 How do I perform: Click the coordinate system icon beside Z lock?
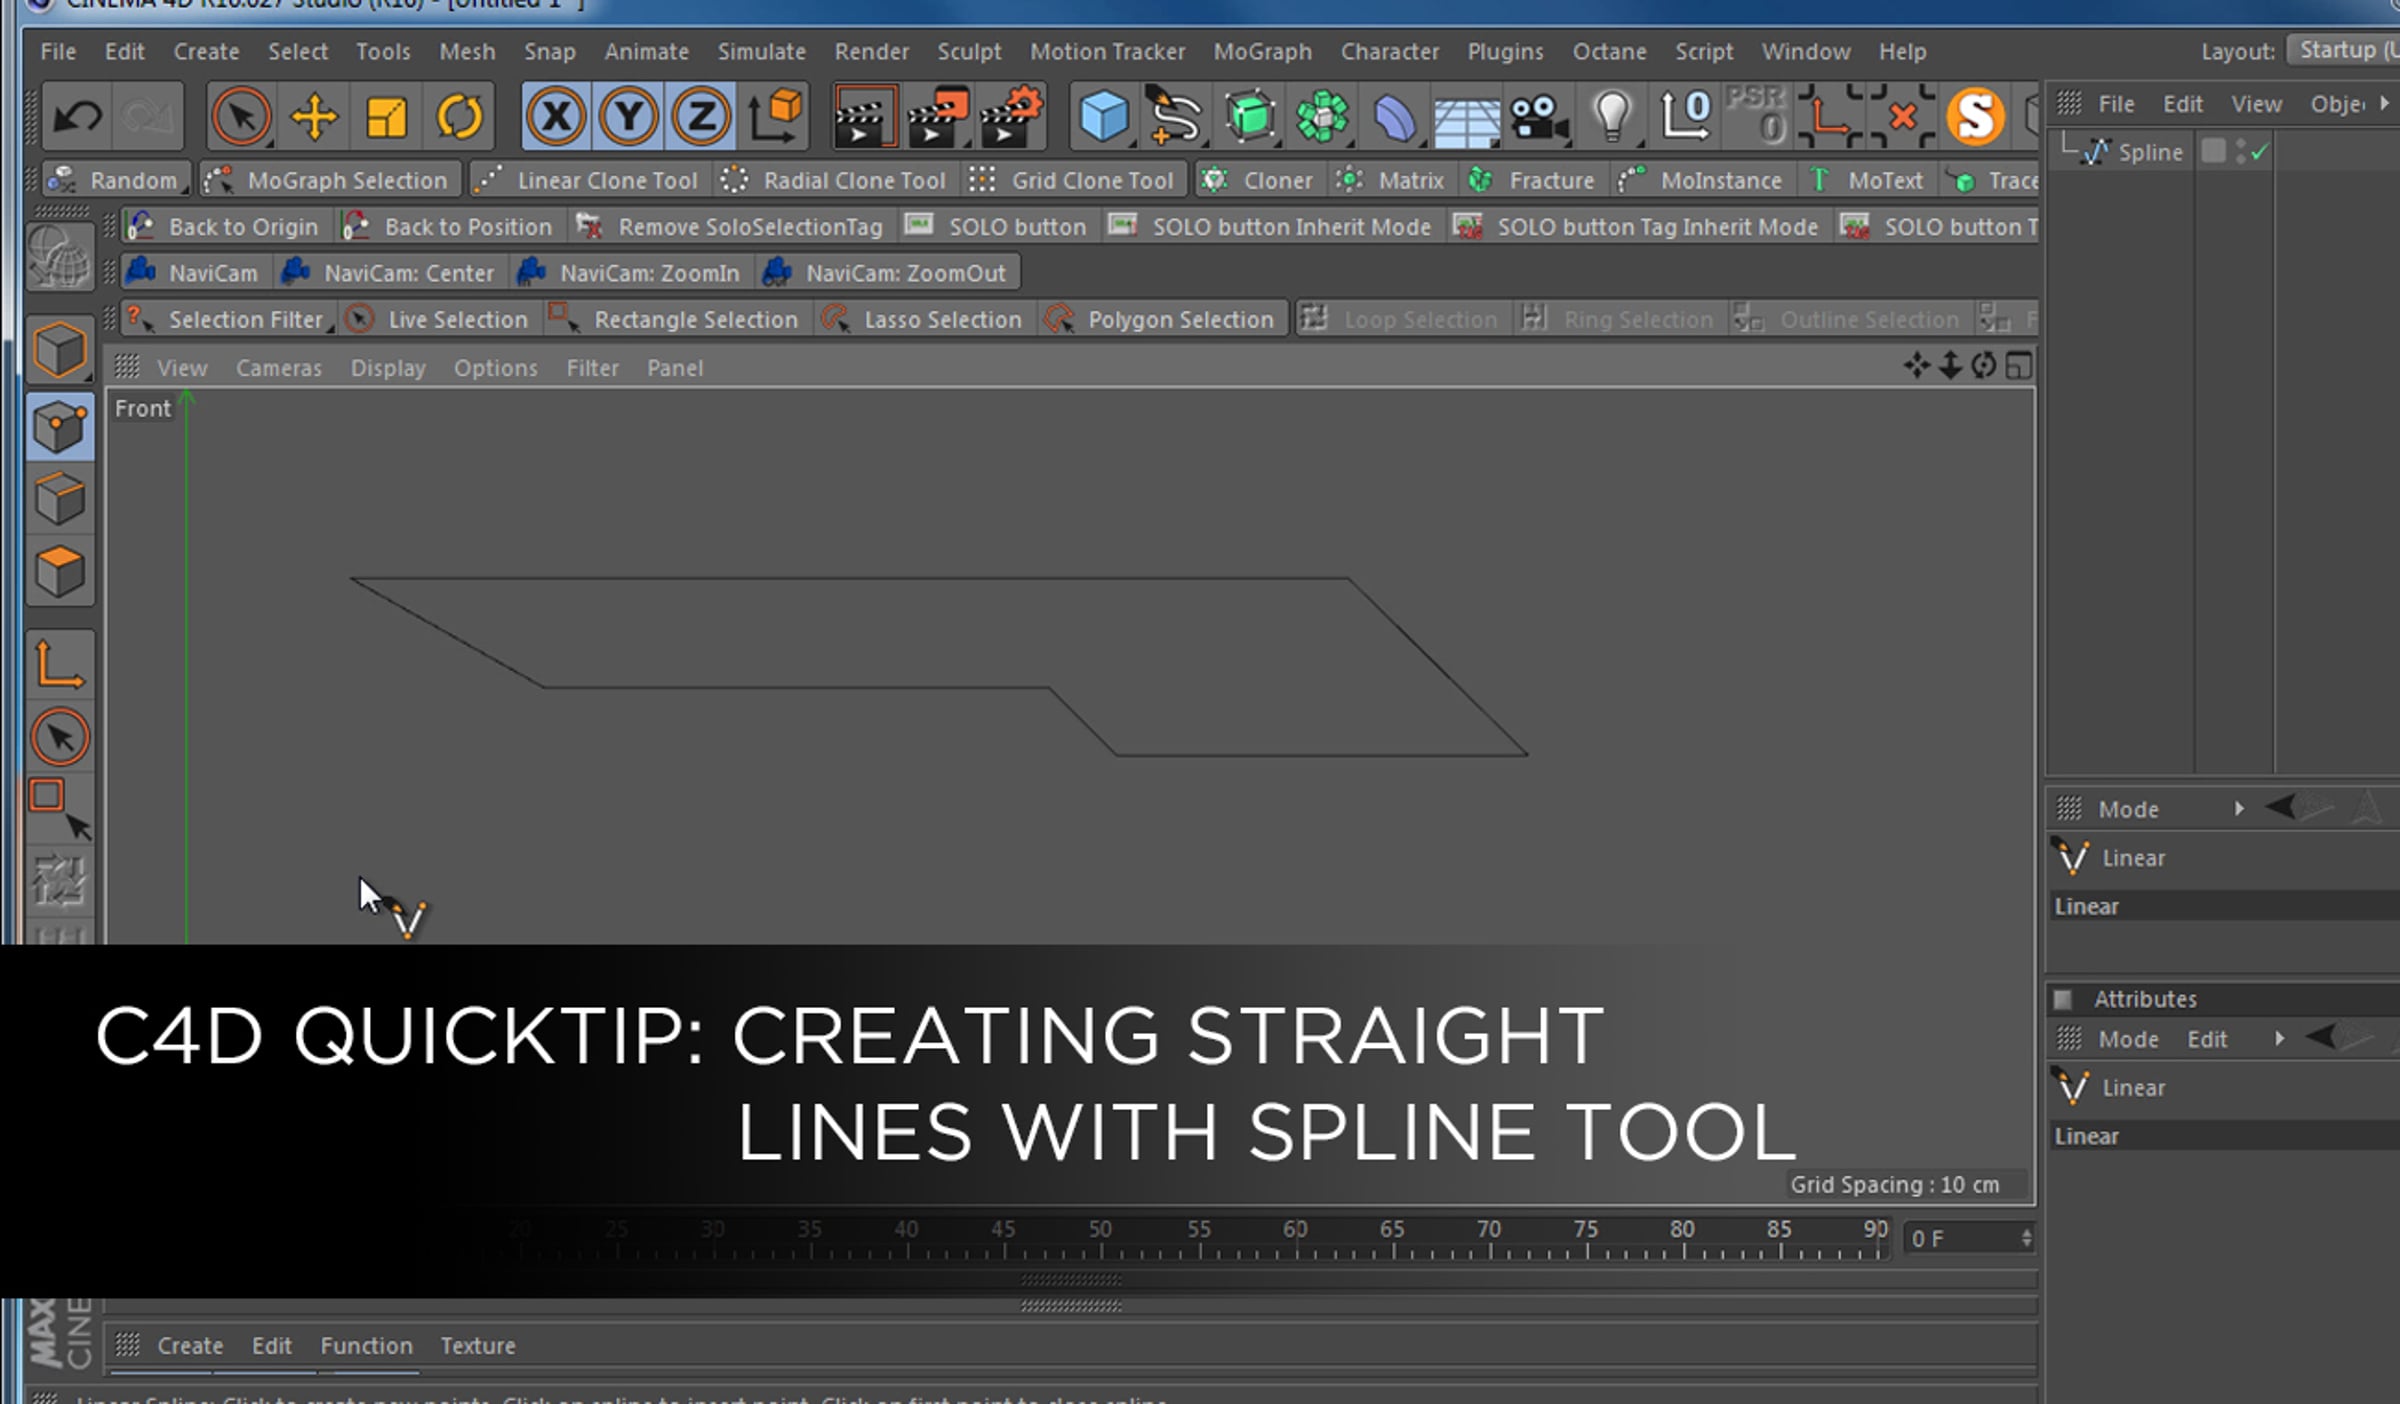tap(774, 117)
